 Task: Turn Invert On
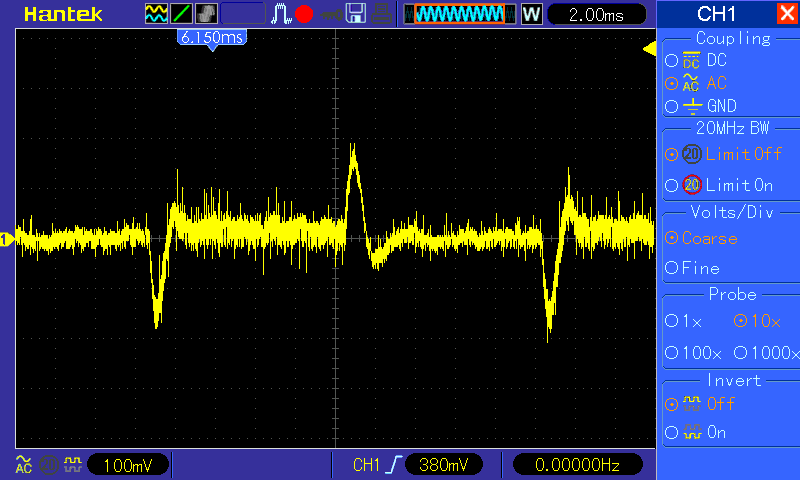click(696, 433)
